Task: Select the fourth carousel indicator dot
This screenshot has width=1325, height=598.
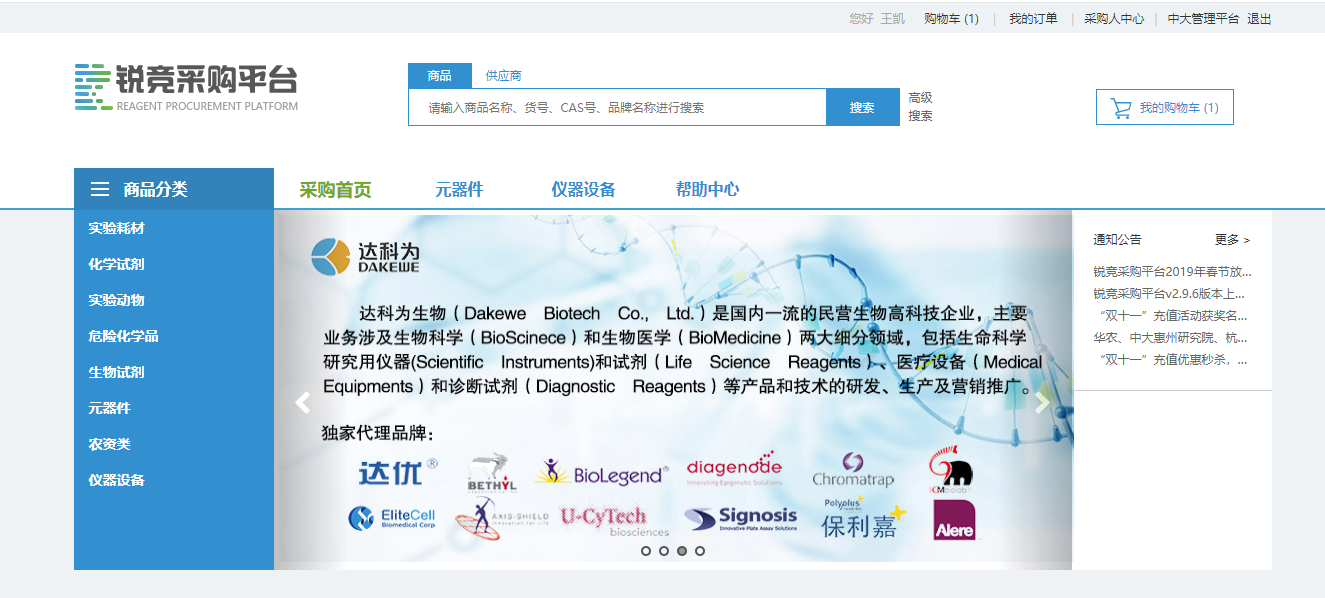Action: (x=700, y=551)
